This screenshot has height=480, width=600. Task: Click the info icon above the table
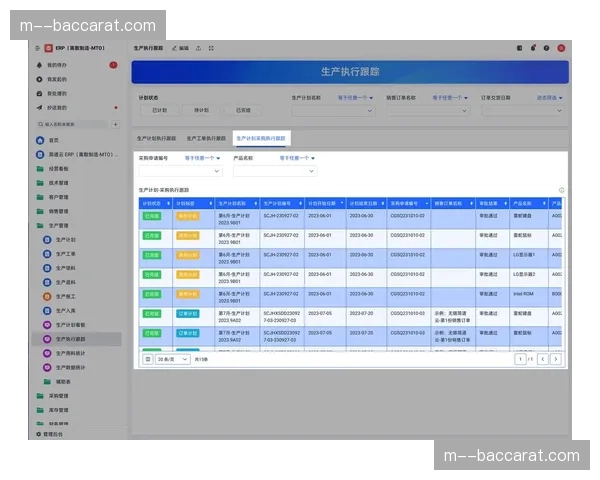[561, 189]
